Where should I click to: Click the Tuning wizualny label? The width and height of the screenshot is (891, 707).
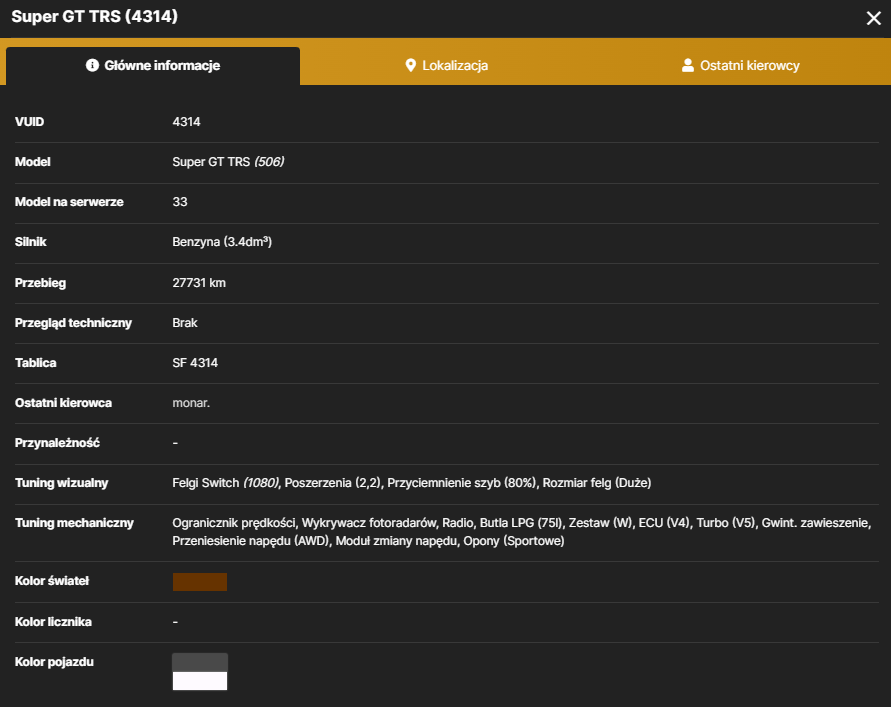coord(61,483)
